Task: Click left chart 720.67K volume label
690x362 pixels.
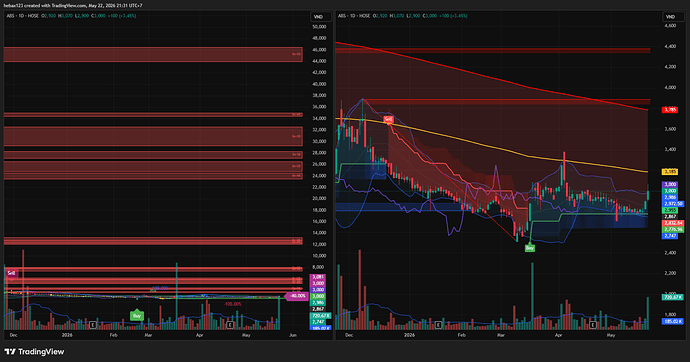Action: pyautogui.click(x=321, y=316)
